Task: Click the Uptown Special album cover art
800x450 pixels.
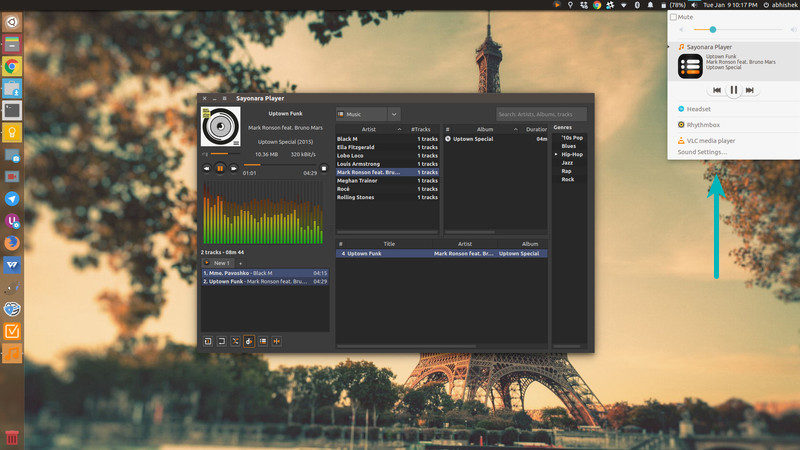Action: click(220, 127)
